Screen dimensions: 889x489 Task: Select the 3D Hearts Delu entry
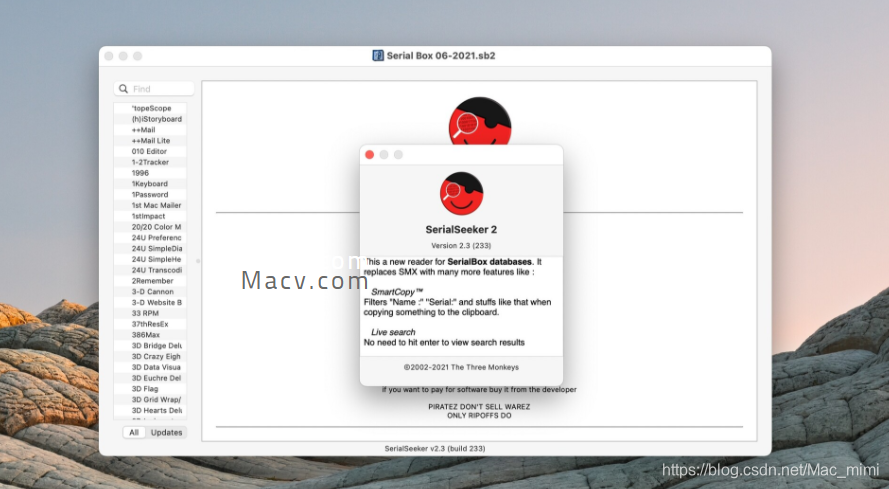(150, 410)
